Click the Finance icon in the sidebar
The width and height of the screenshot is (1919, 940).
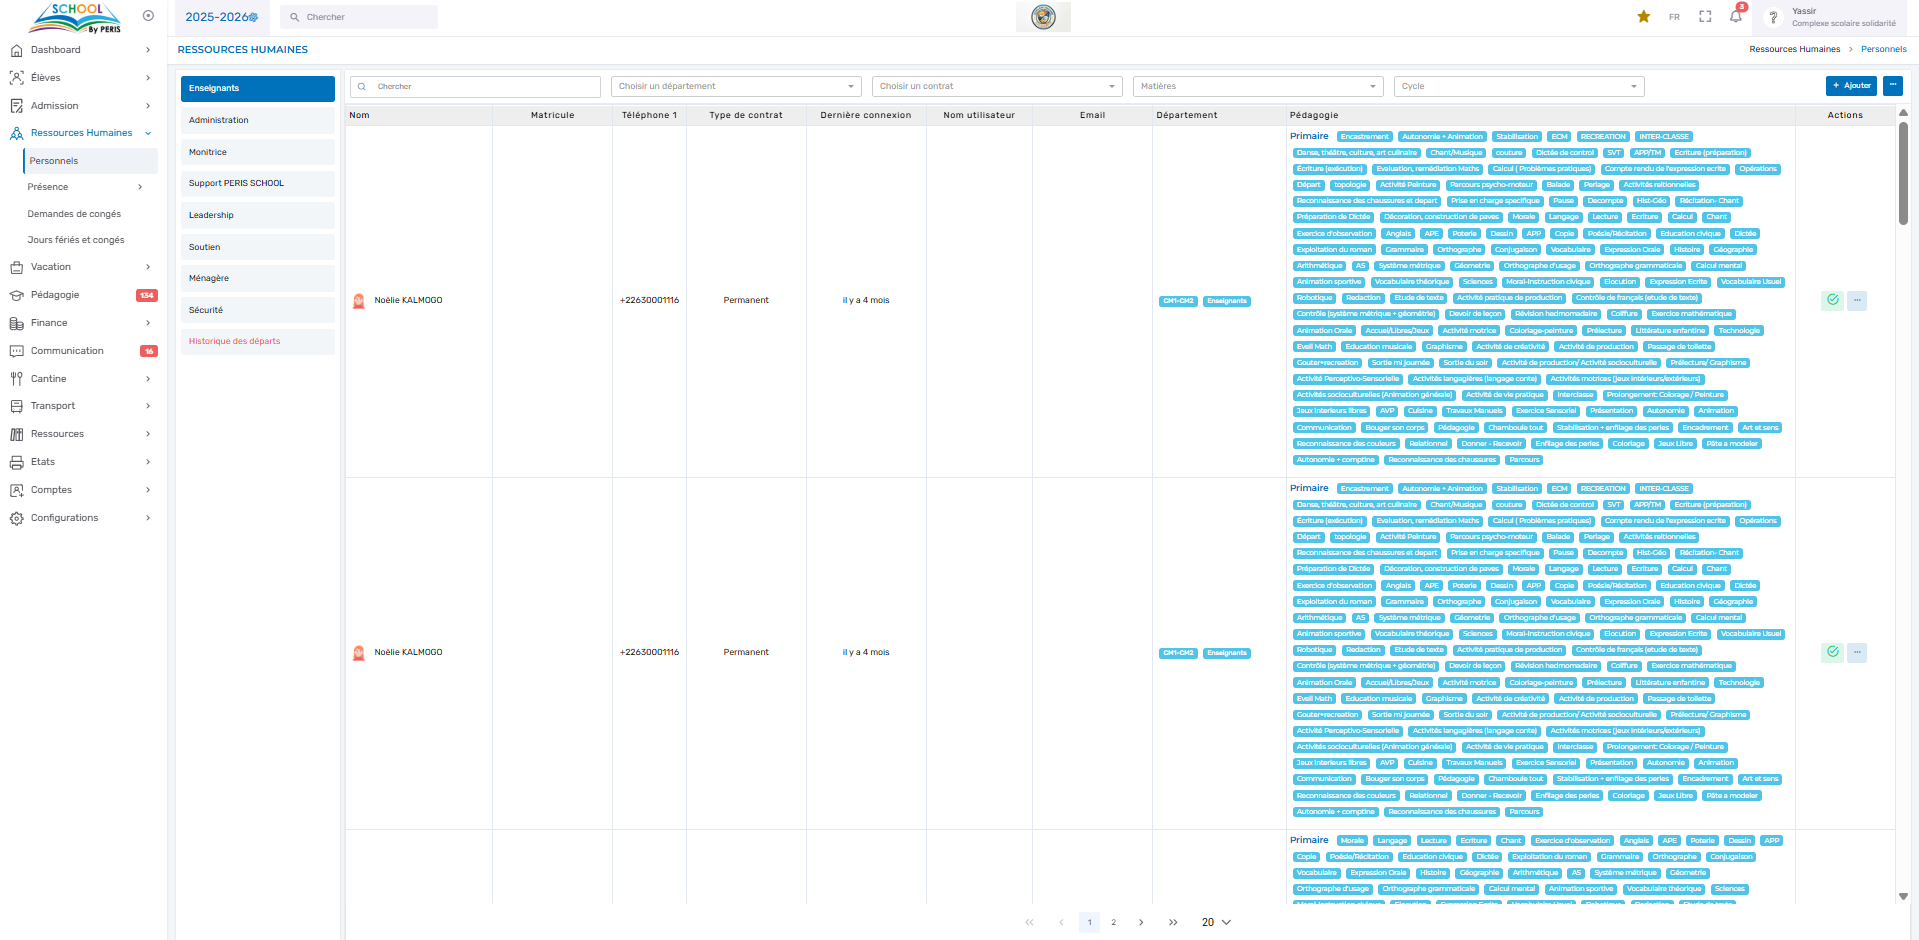pos(16,323)
